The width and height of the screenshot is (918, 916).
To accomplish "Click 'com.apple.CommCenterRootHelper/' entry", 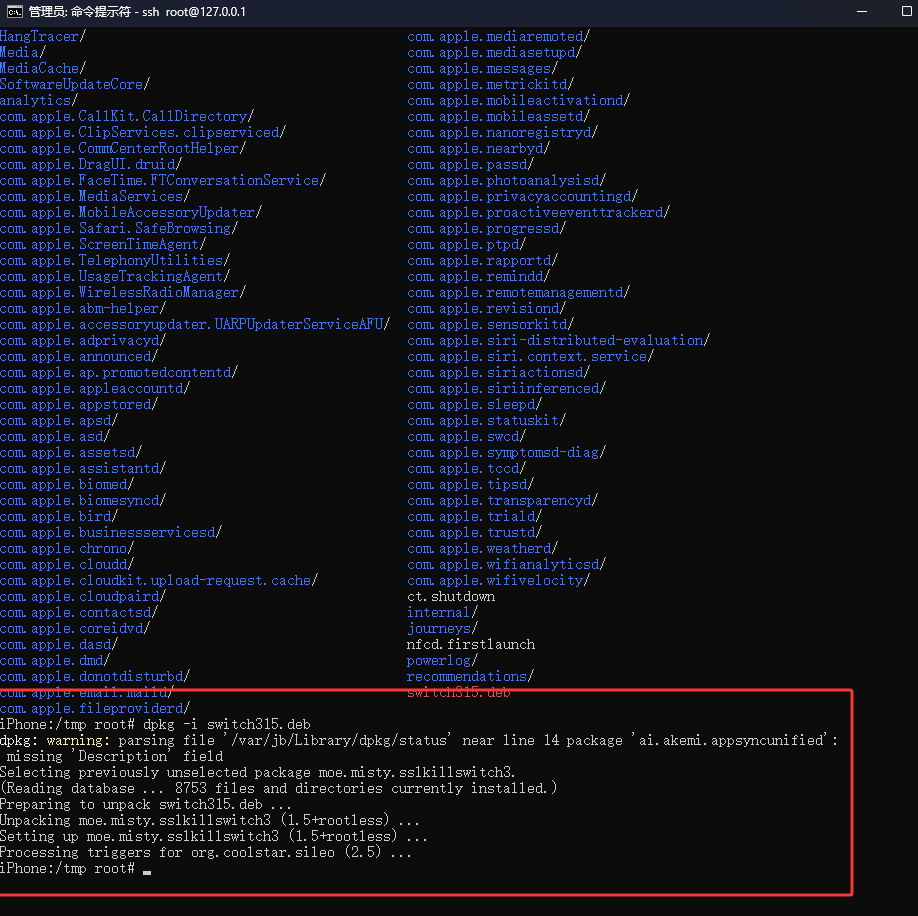I will coord(122,148).
